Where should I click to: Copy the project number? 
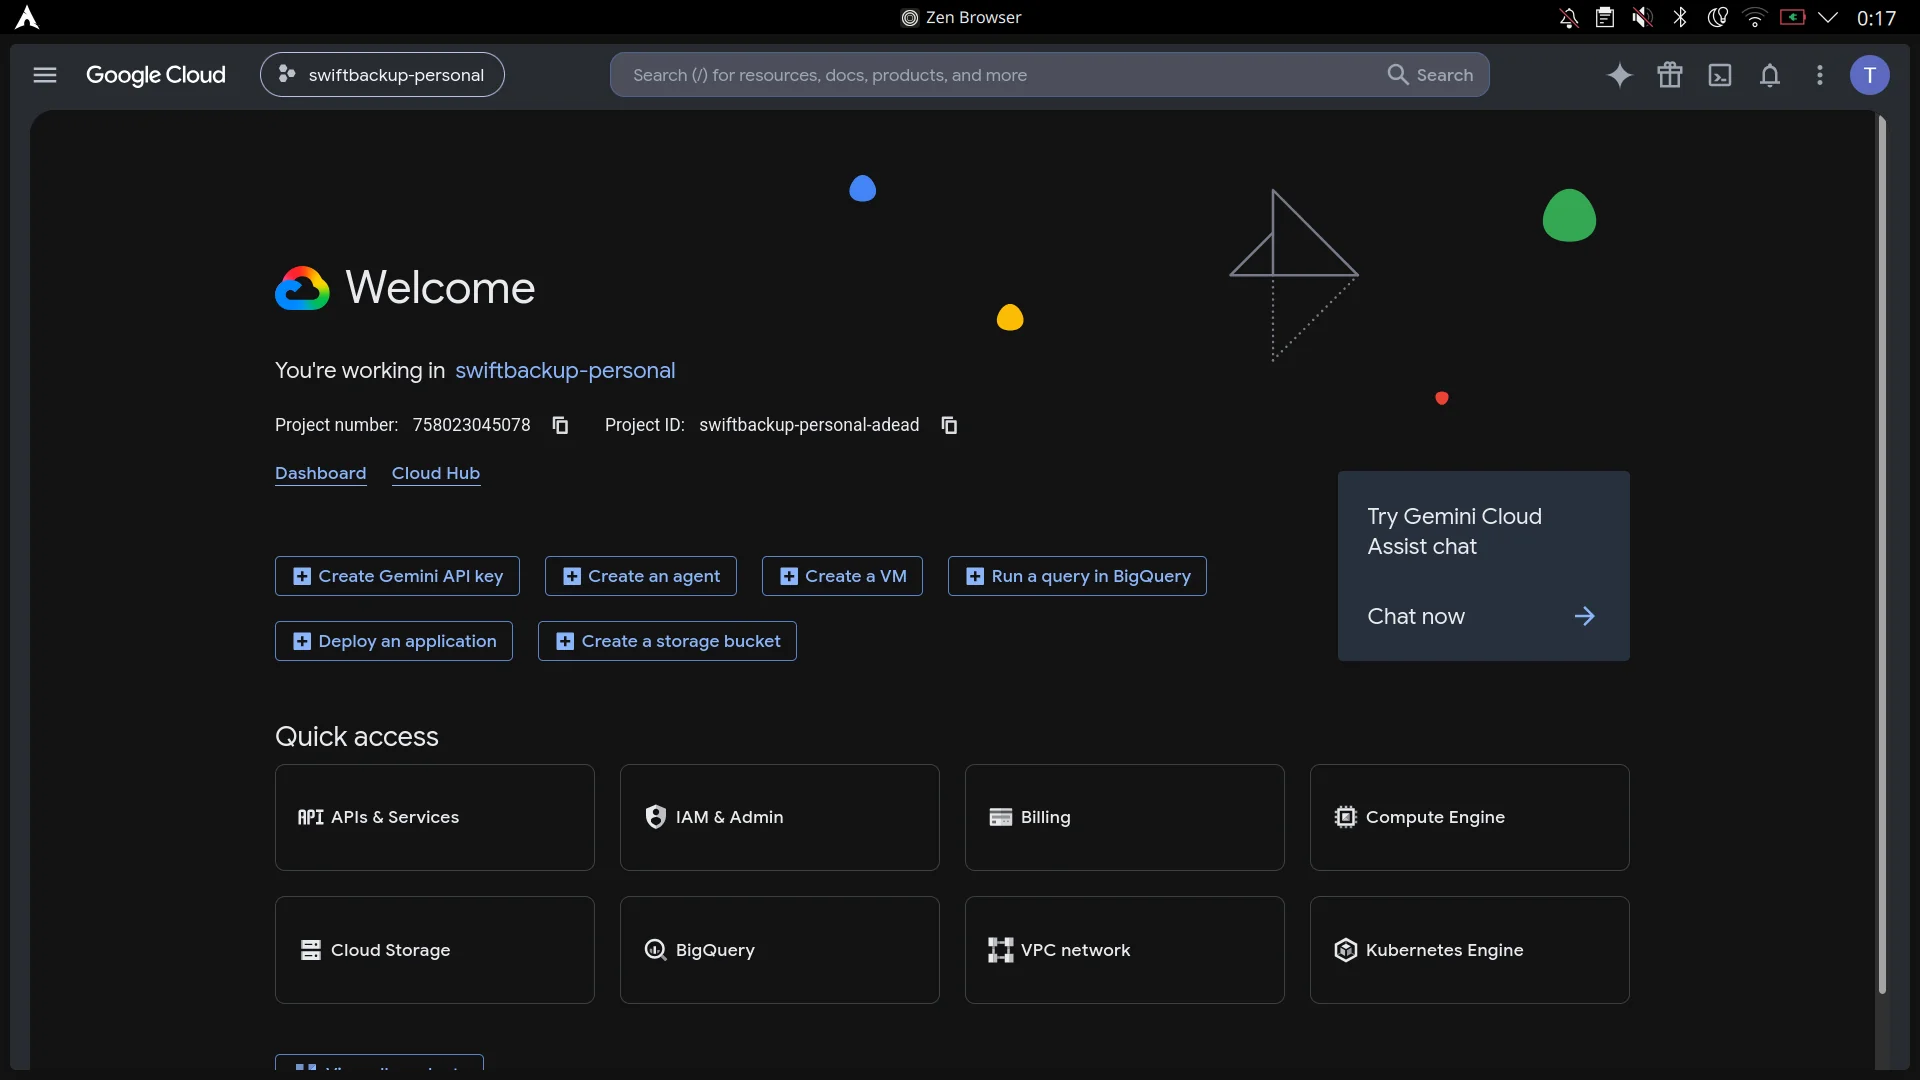[x=561, y=425]
